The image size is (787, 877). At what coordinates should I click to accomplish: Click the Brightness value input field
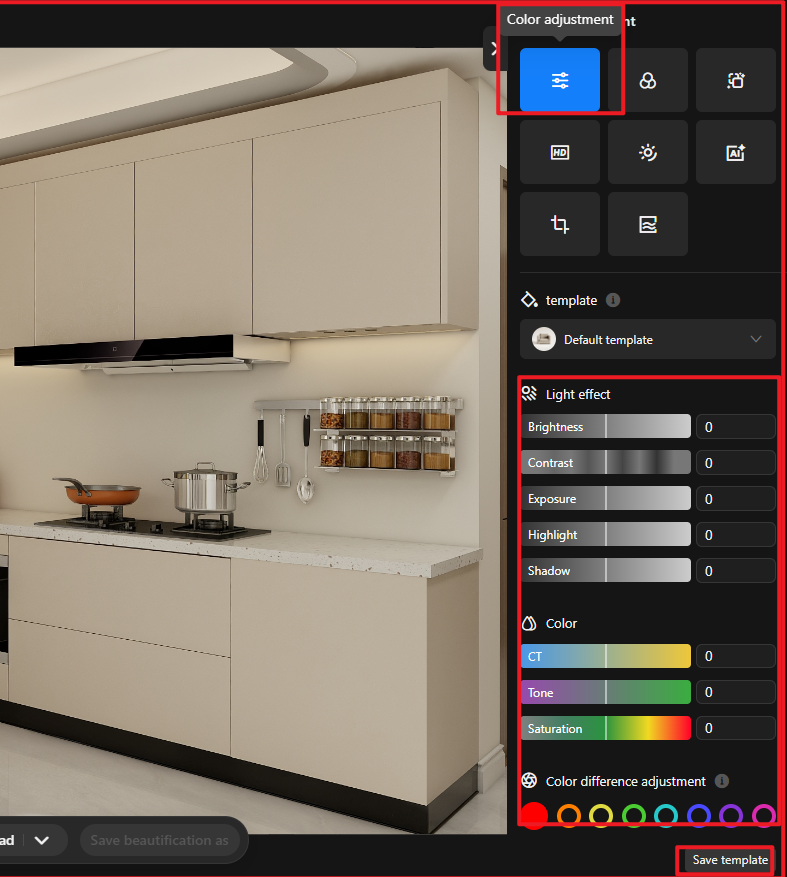(735, 427)
